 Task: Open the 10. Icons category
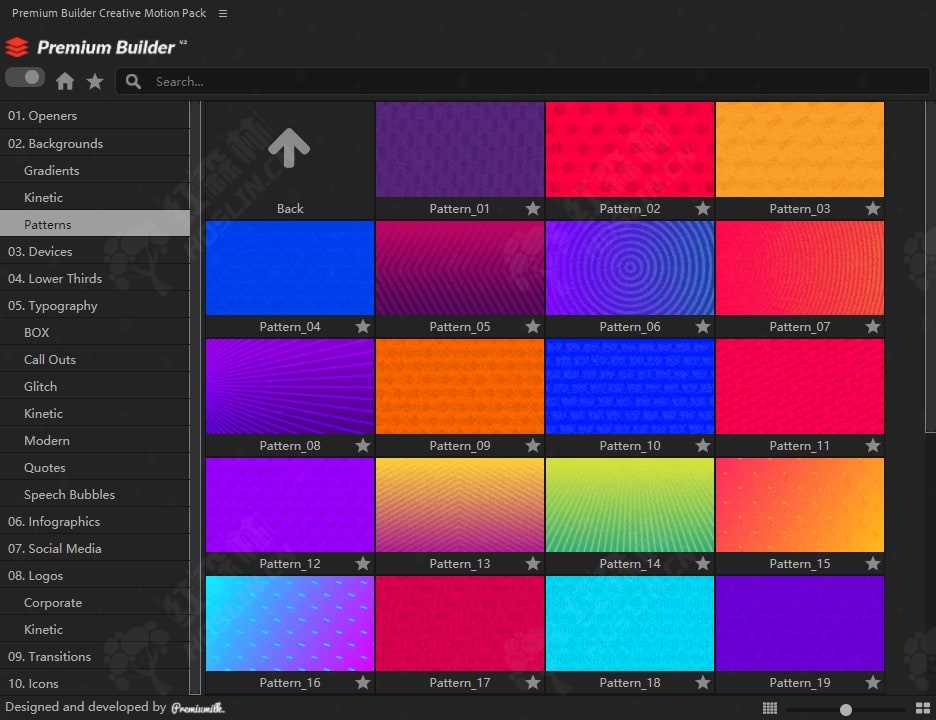click(x=95, y=683)
